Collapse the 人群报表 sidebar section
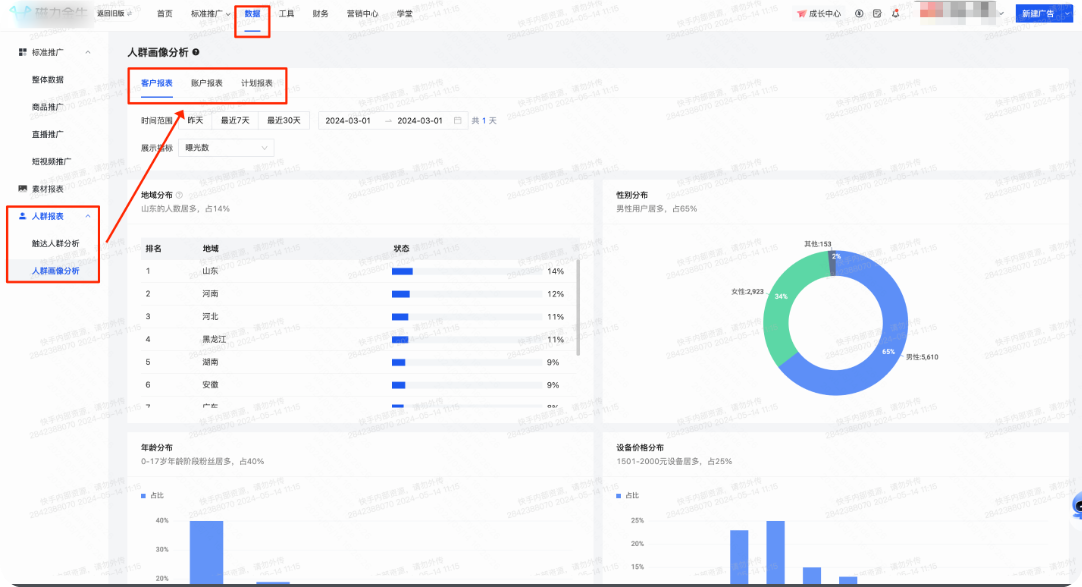The height and width of the screenshot is (587, 1082). click(x=88, y=216)
